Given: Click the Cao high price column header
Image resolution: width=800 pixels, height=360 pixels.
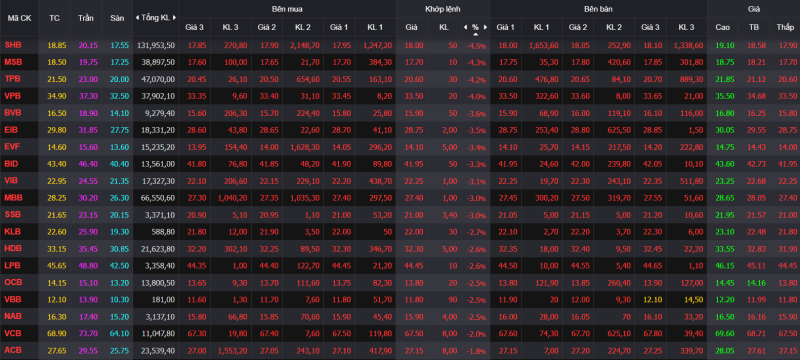Looking at the screenshot, I should click(722, 27).
